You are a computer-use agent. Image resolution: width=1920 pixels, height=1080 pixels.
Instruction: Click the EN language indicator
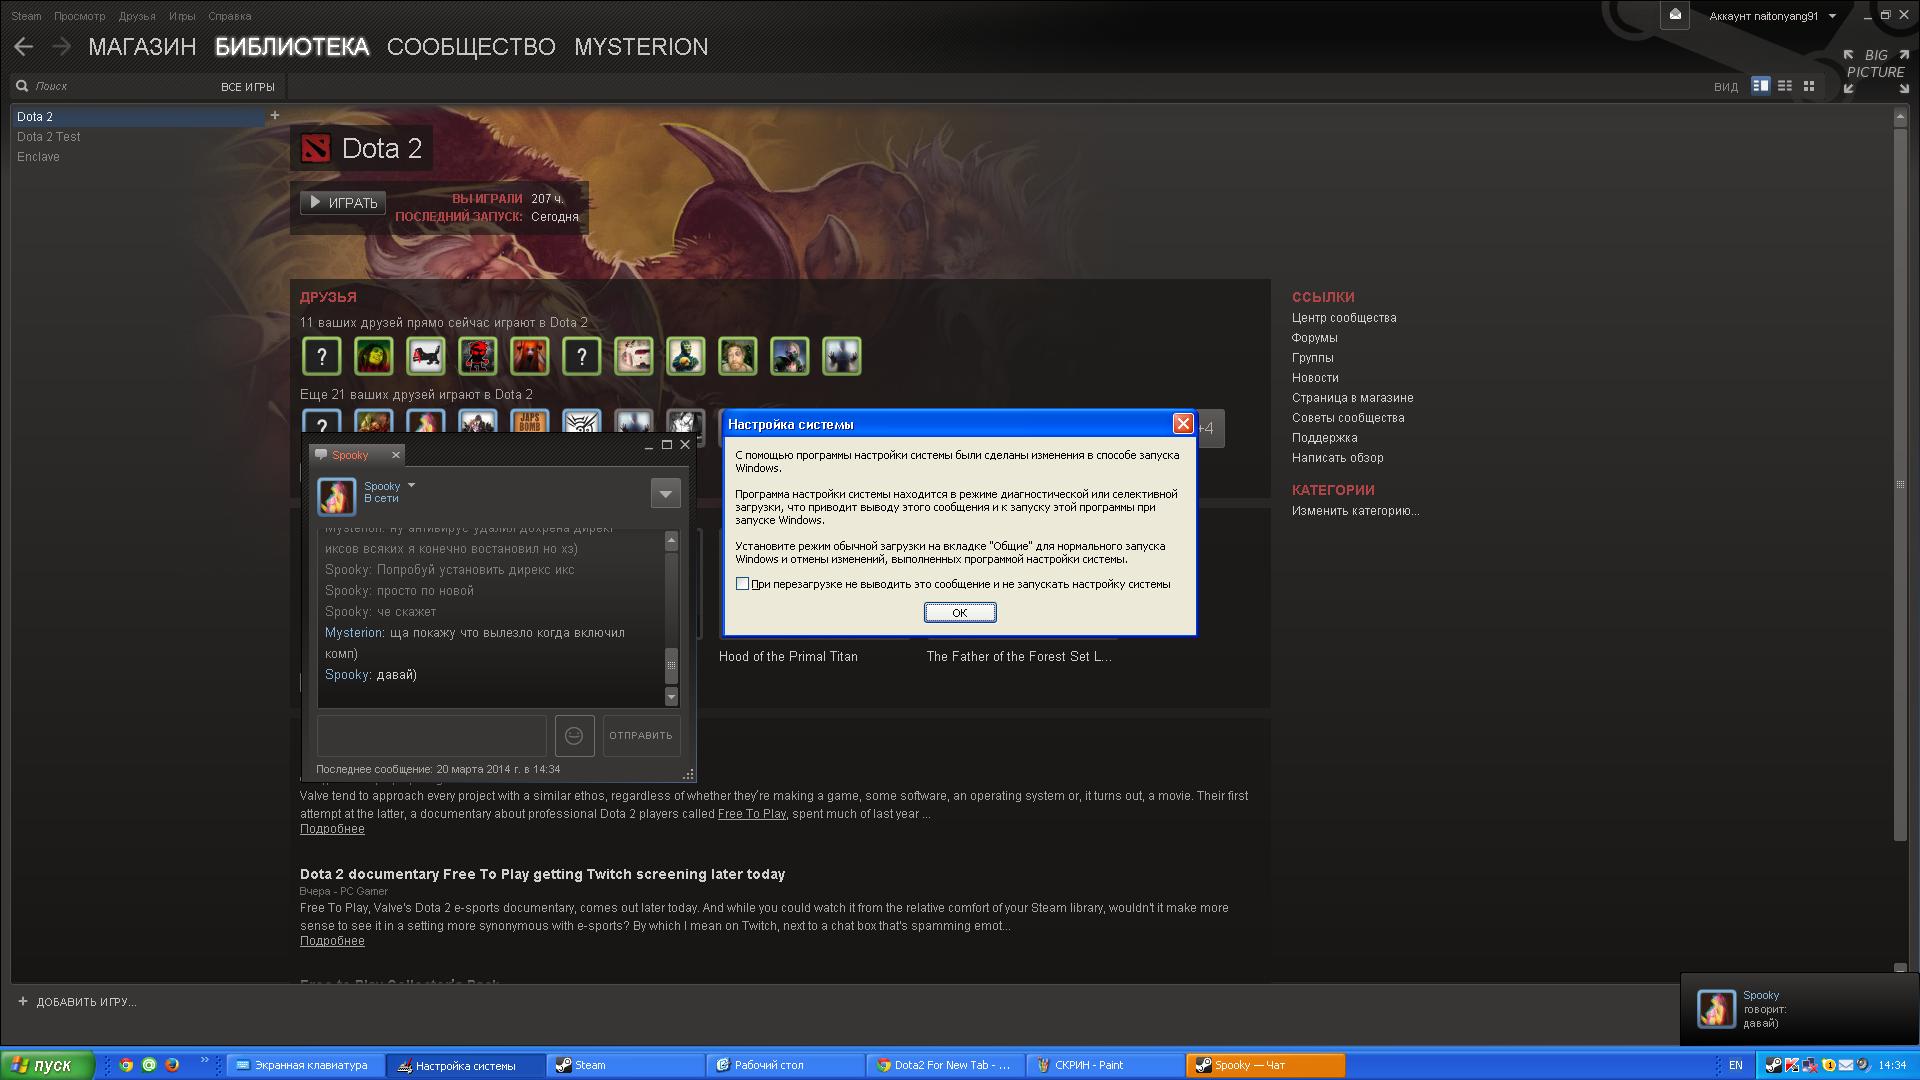click(1736, 1065)
